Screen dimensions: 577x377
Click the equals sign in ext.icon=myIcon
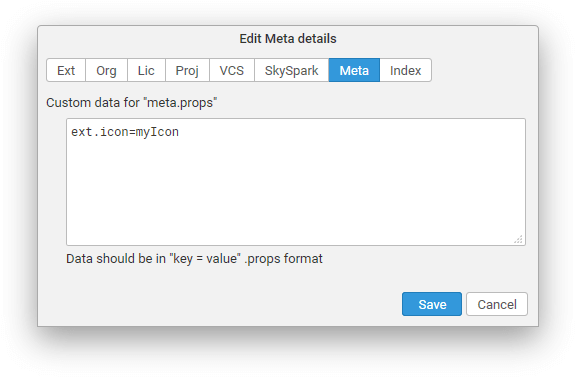pos(132,132)
